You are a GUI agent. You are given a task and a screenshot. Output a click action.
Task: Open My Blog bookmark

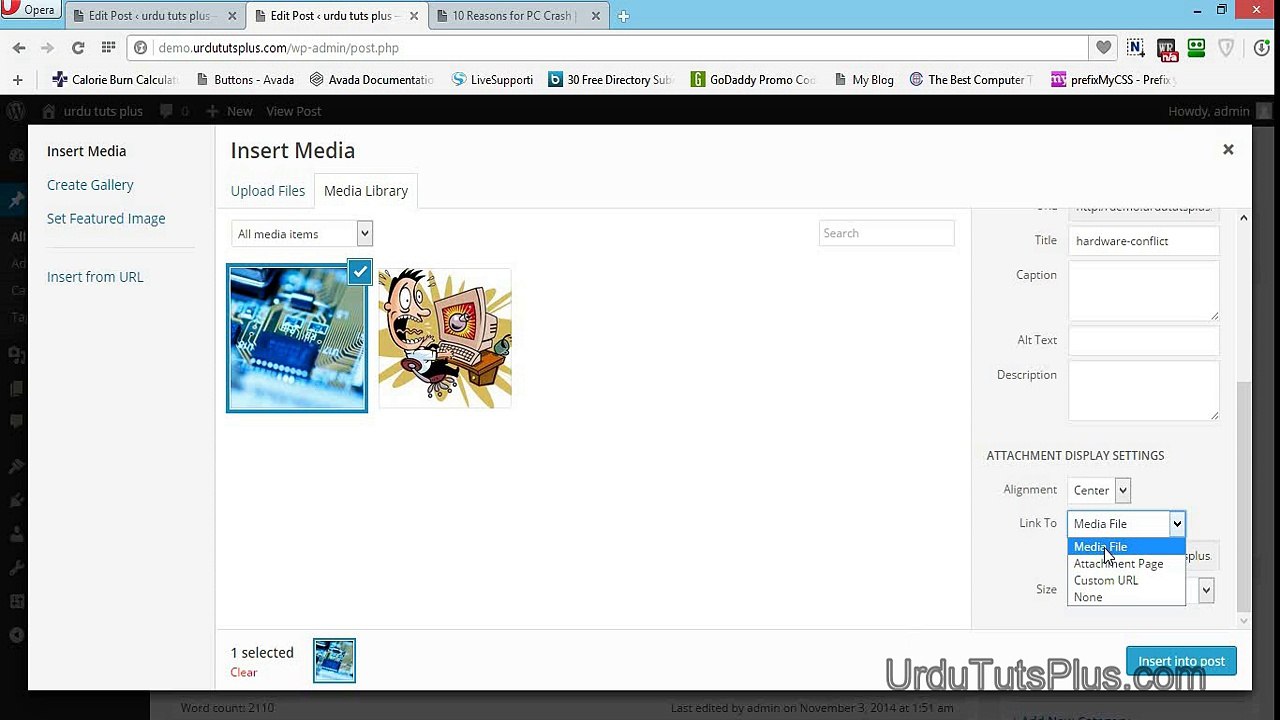point(863,79)
